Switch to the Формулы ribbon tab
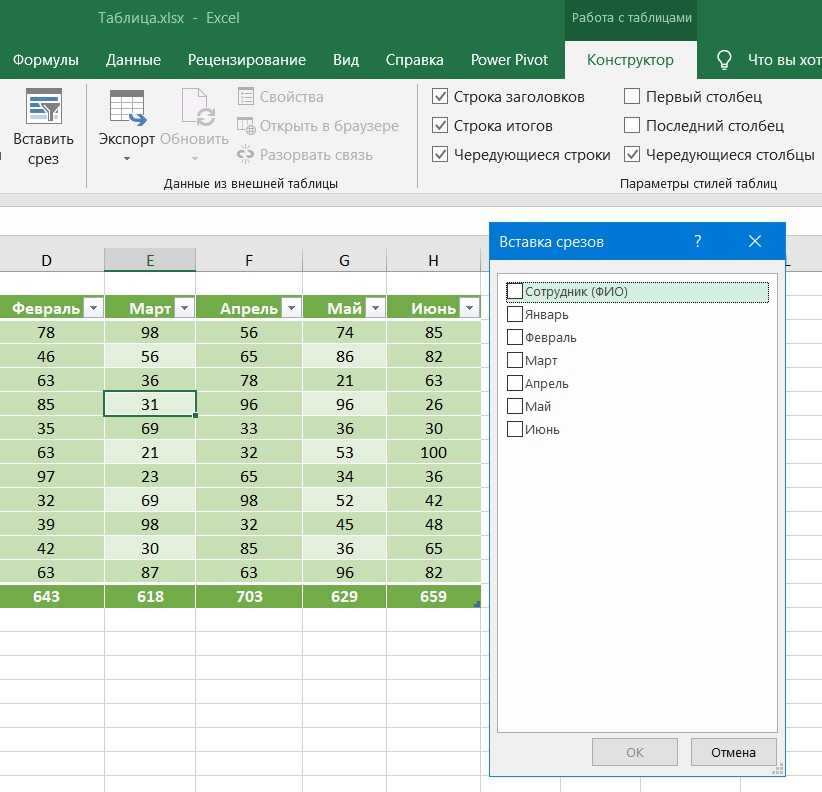Image resolution: width=822 pixels, height=792 pixels. tap(46, 60)
